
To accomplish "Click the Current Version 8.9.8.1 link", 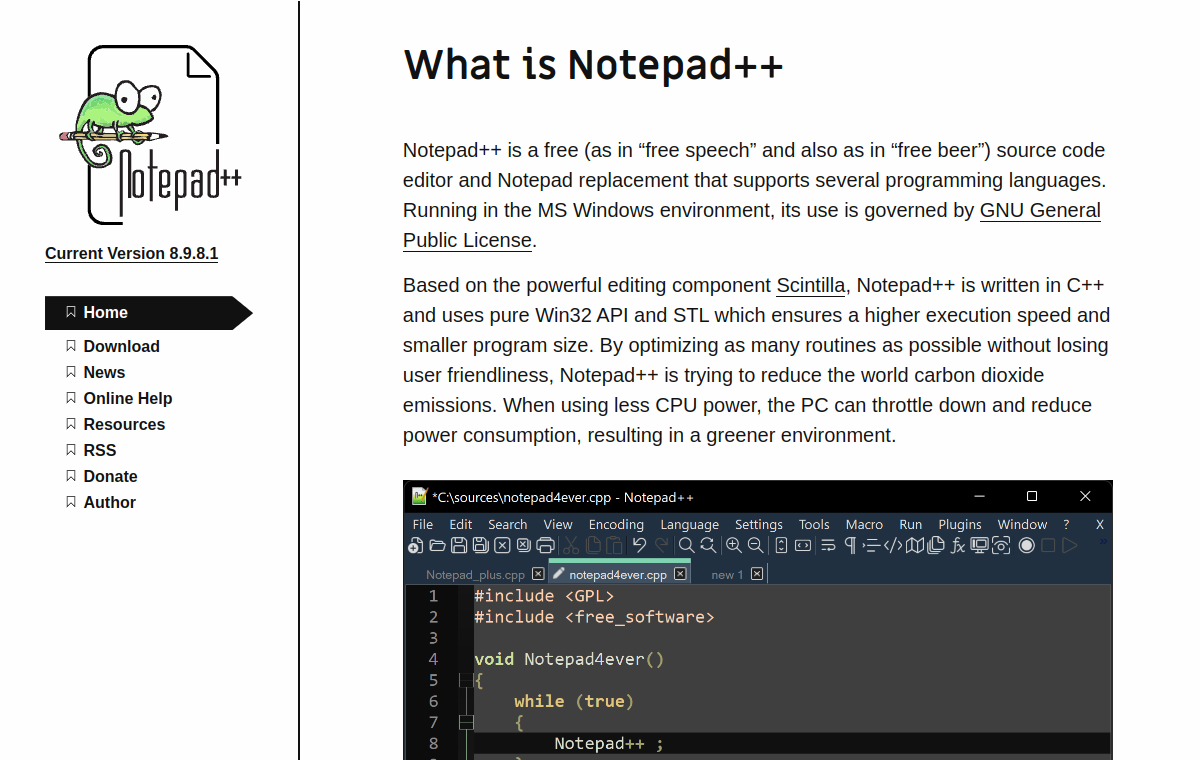I will [x=131, y=253].
